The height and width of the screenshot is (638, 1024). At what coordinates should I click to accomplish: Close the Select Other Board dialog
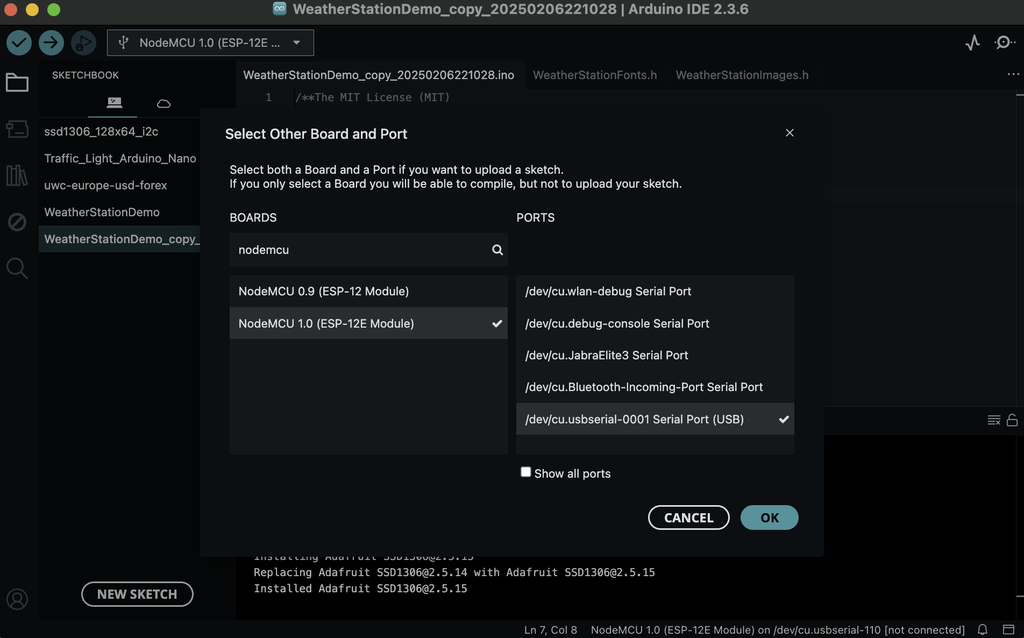[789, 133]
